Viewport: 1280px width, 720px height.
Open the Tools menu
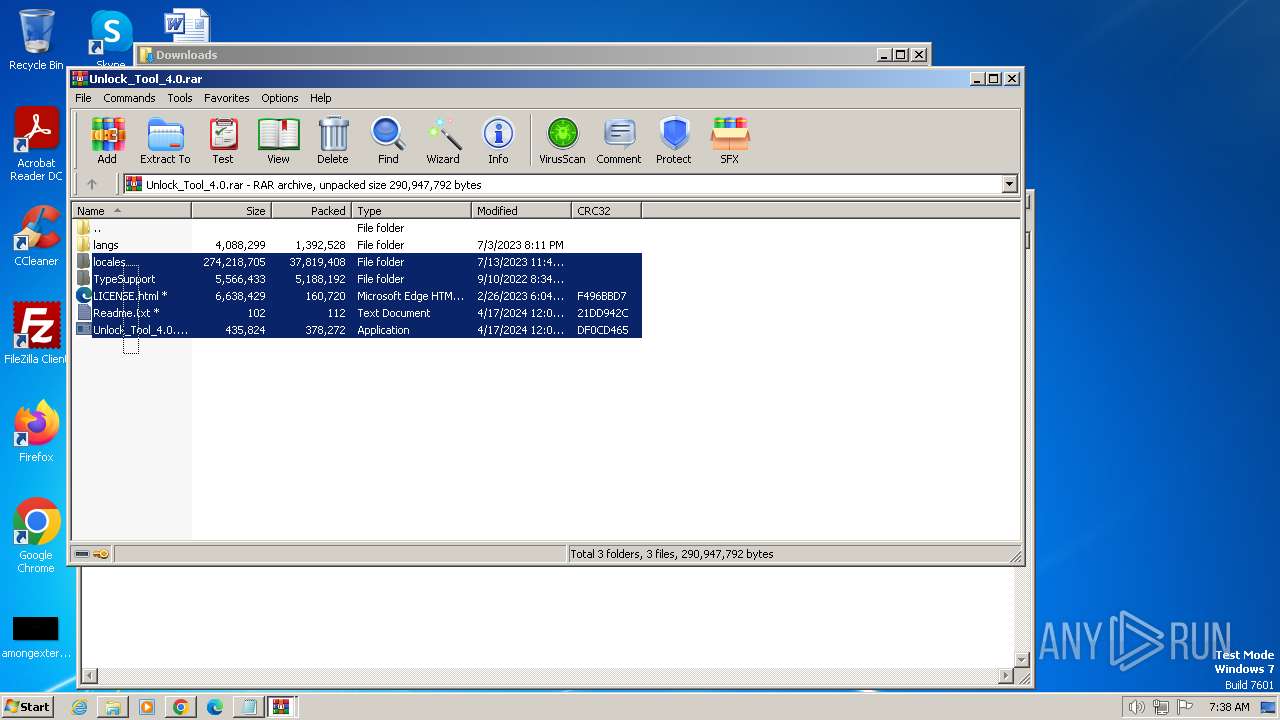pyautogui.click(x=180, y=98)
